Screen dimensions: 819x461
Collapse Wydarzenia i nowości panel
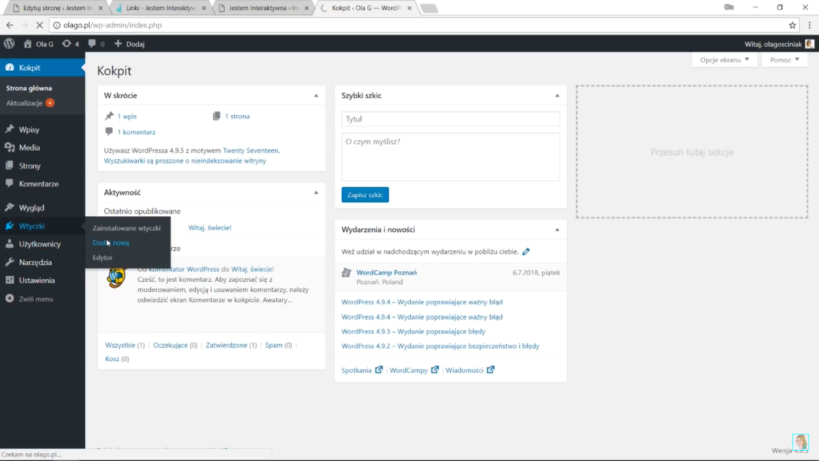pyautogui.click(x=557, y=230)
